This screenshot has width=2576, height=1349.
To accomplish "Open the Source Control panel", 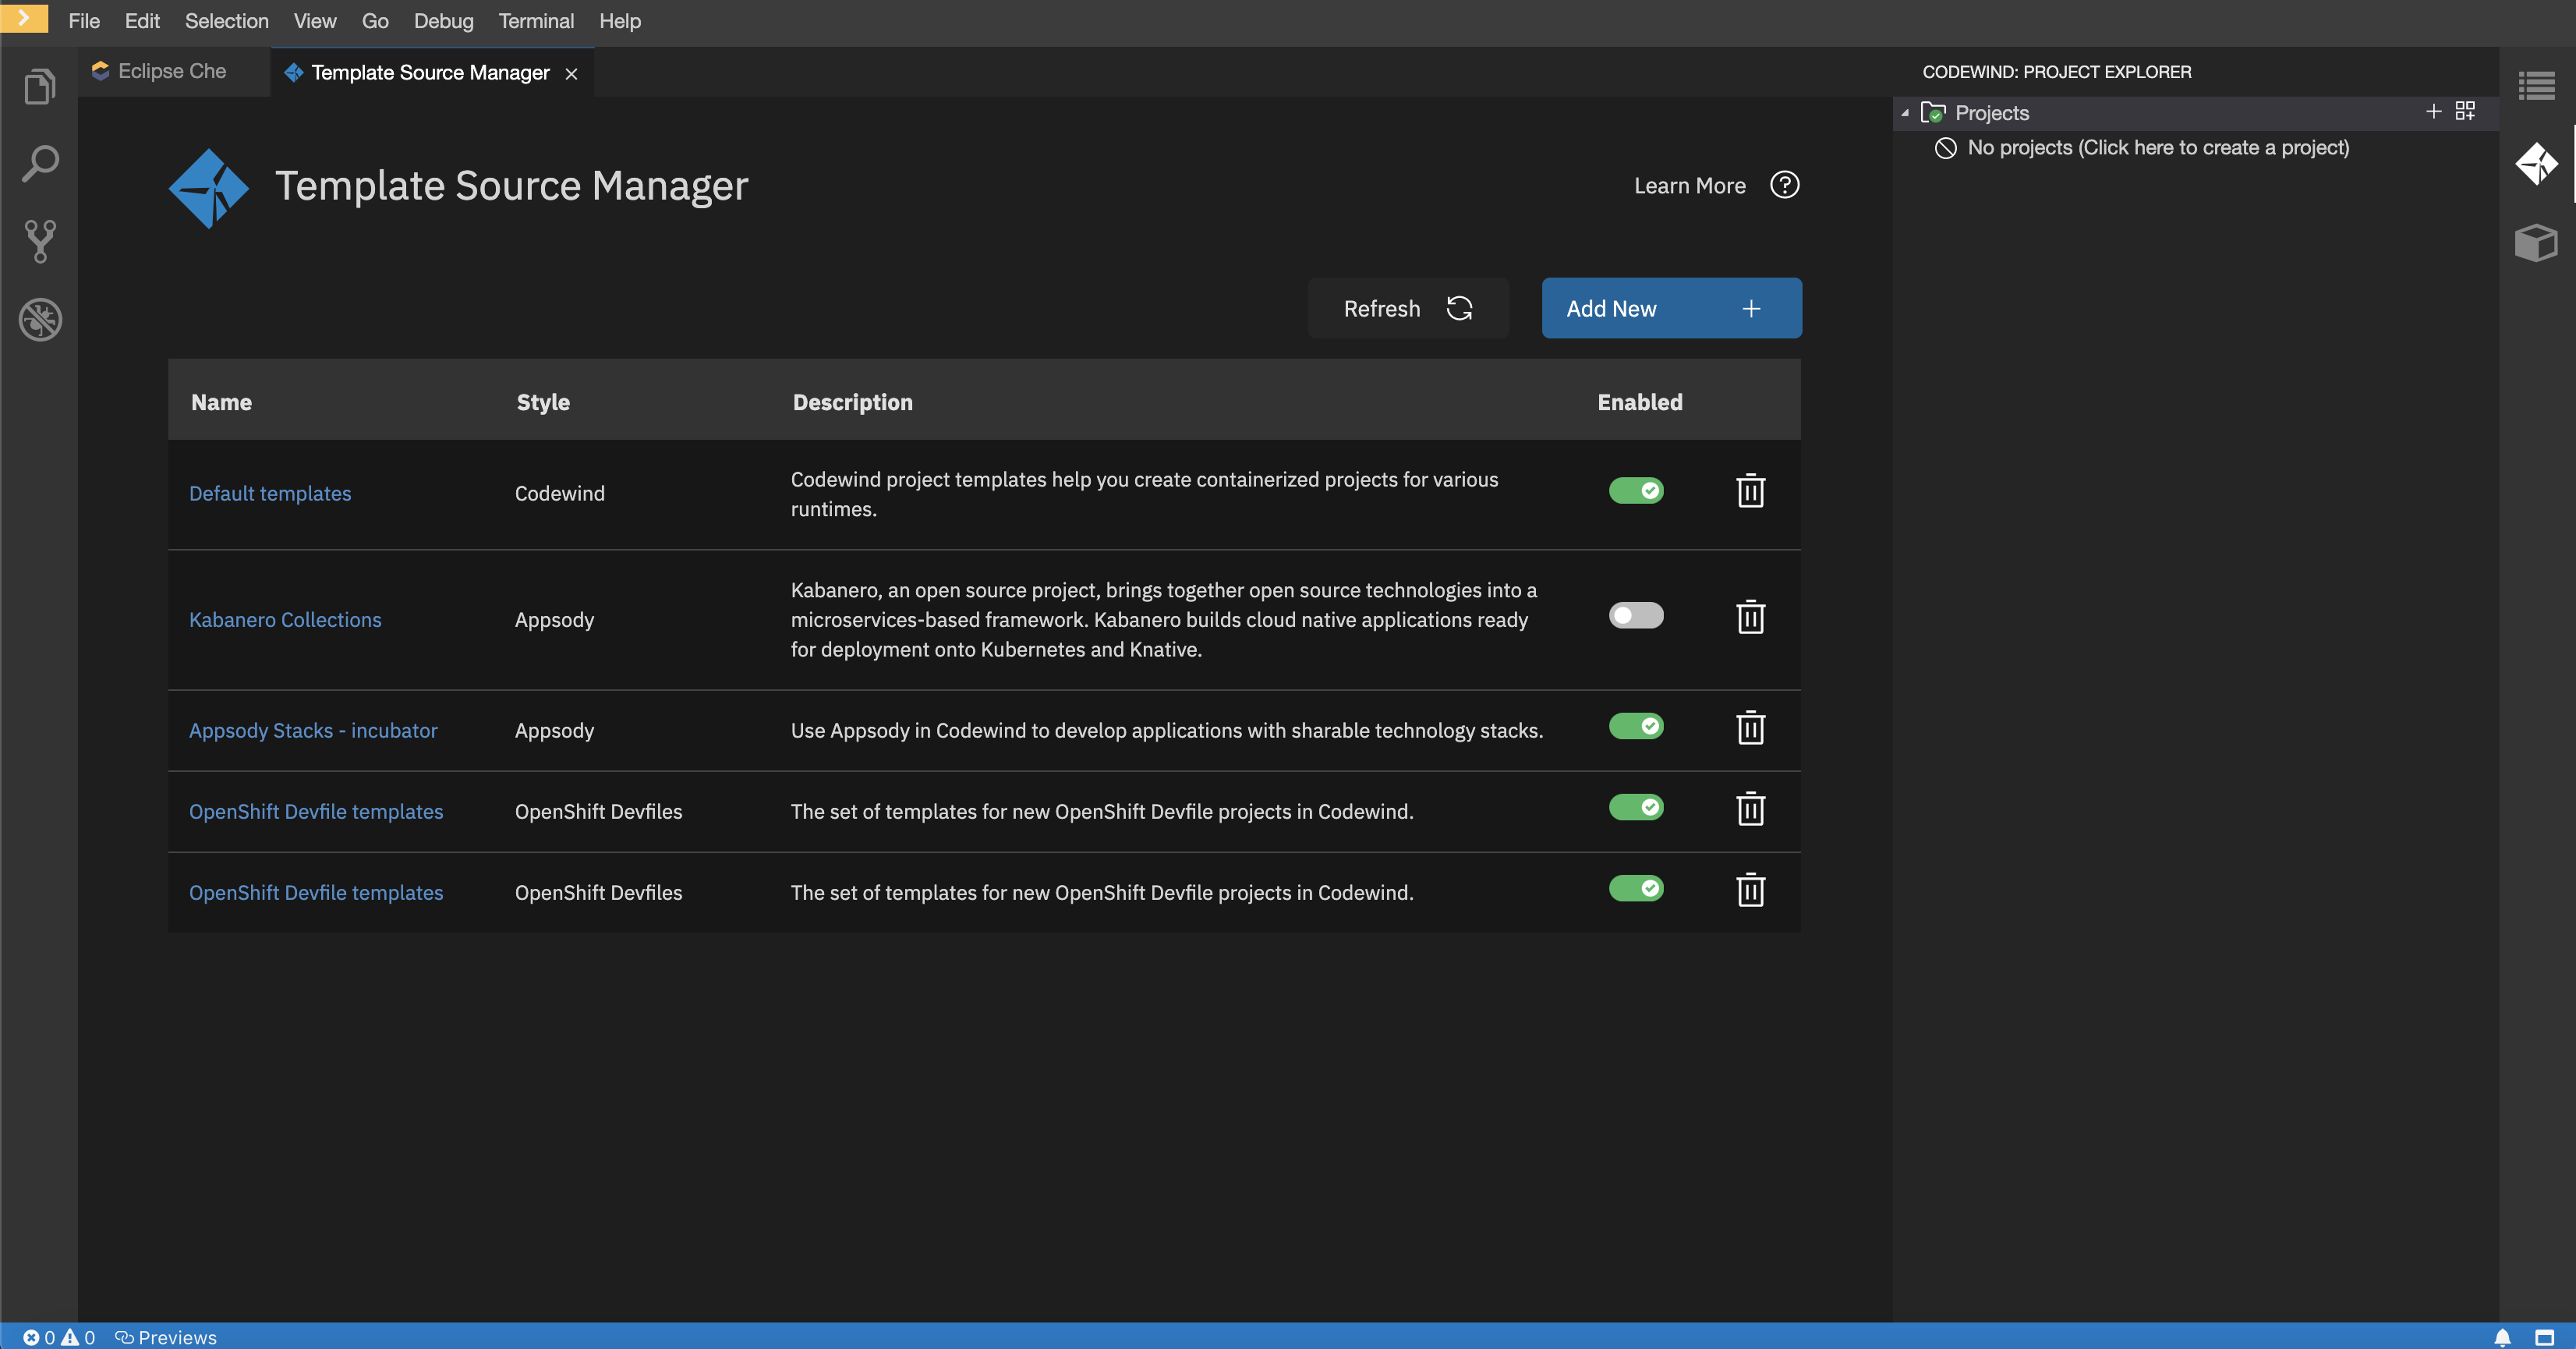I will coord(39,241).
